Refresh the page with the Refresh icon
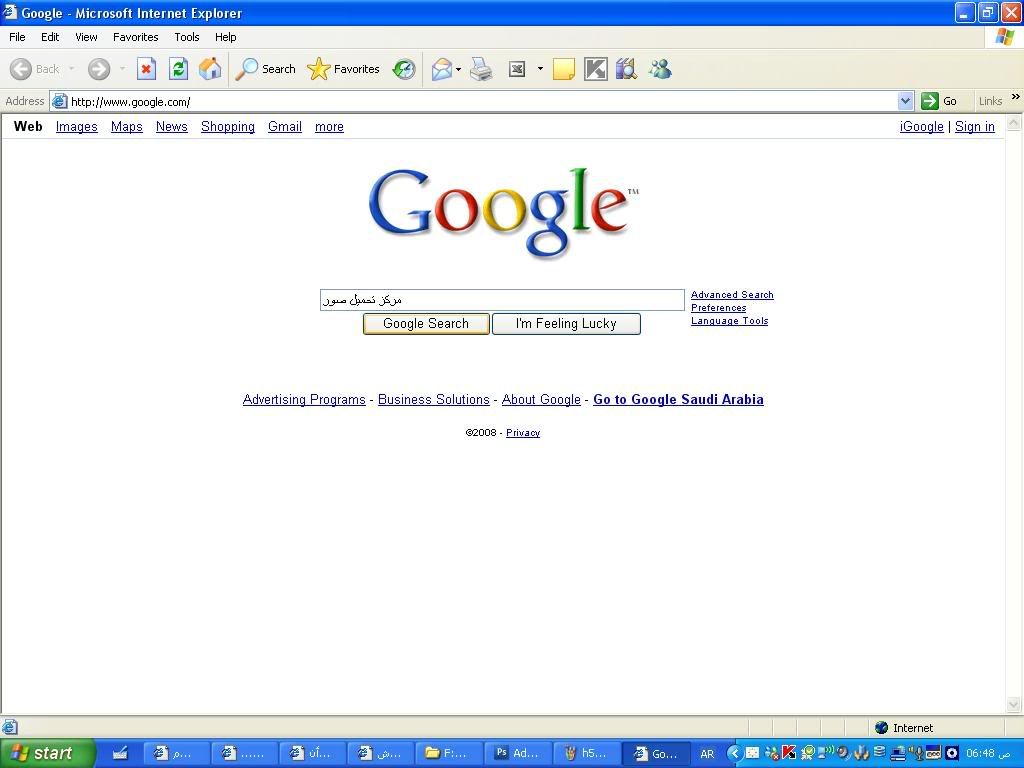Screen dimensions: 1024x768 (178, 69)
